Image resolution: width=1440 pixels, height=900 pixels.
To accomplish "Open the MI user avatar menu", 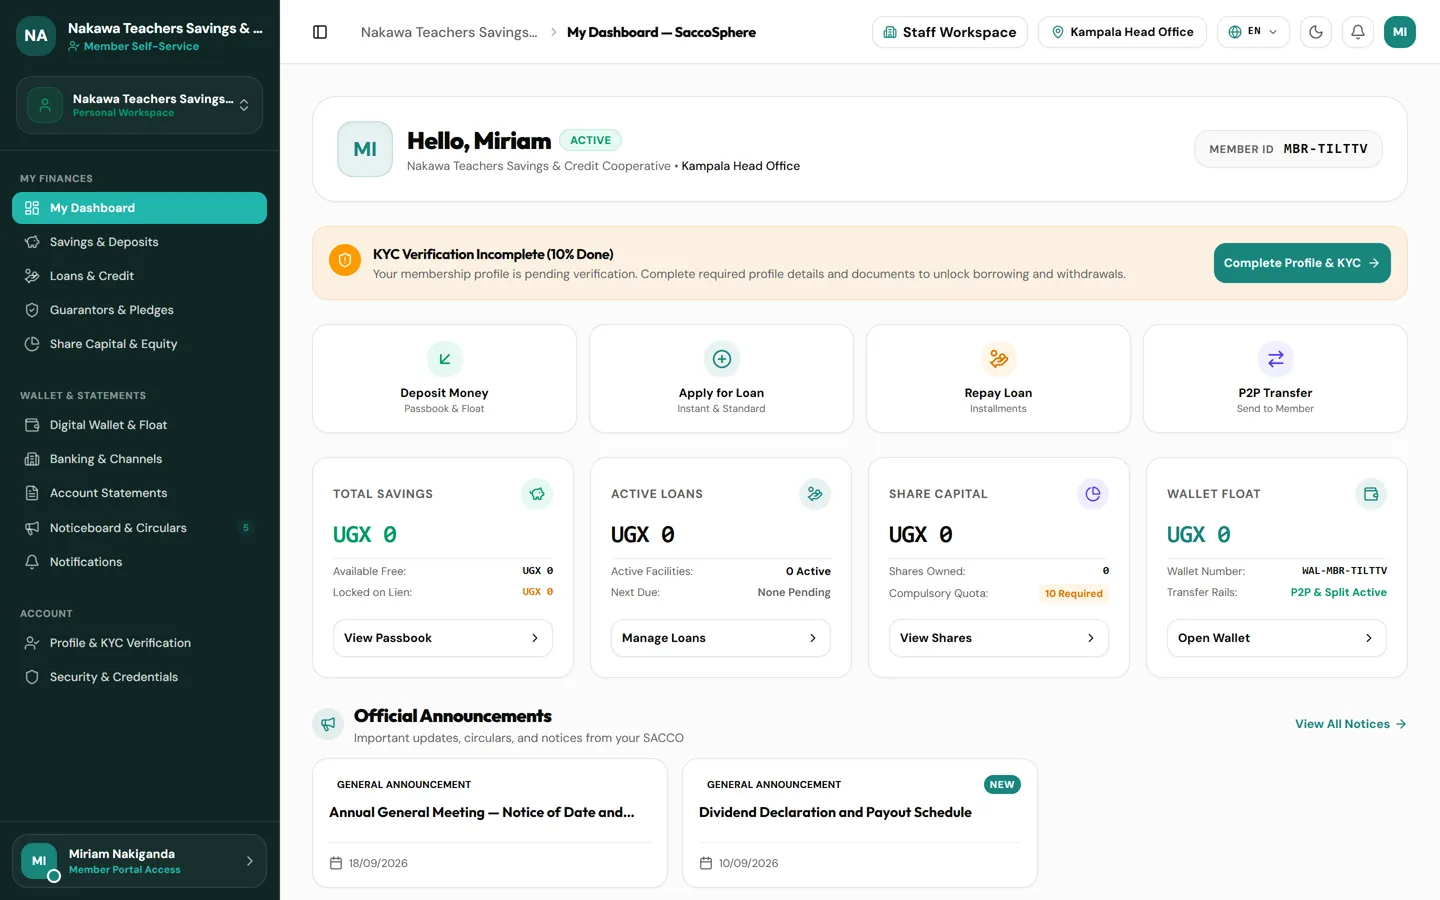I will [1400, 32].
